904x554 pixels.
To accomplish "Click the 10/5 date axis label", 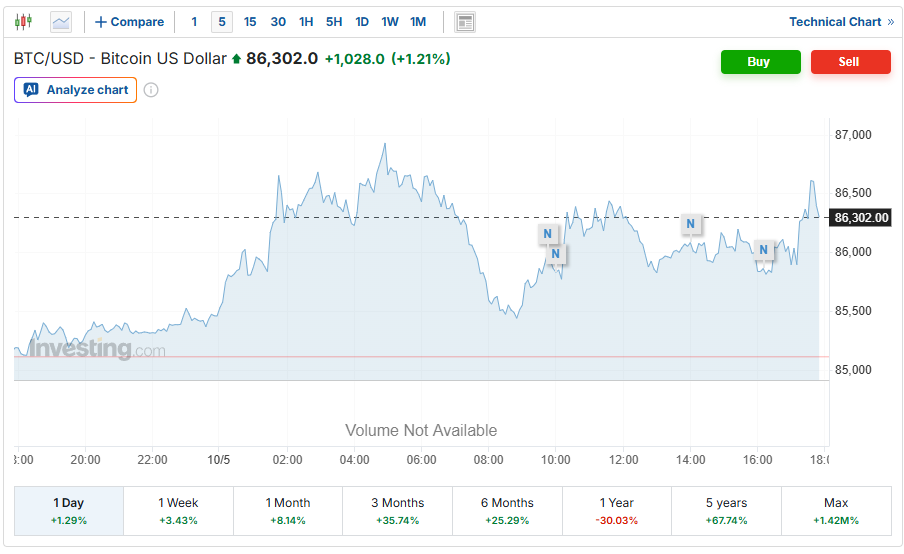I will click(x=219, y=460).
